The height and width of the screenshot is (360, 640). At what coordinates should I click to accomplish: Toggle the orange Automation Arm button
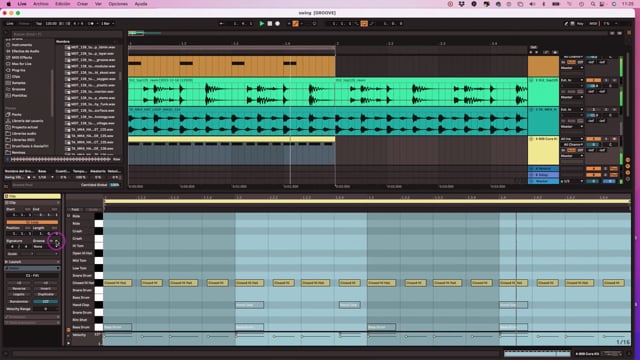(x=296, y=24)
